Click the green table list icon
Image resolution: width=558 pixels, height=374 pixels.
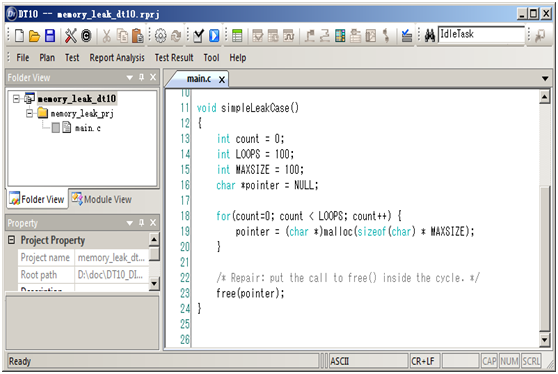(x=237, y=36)
